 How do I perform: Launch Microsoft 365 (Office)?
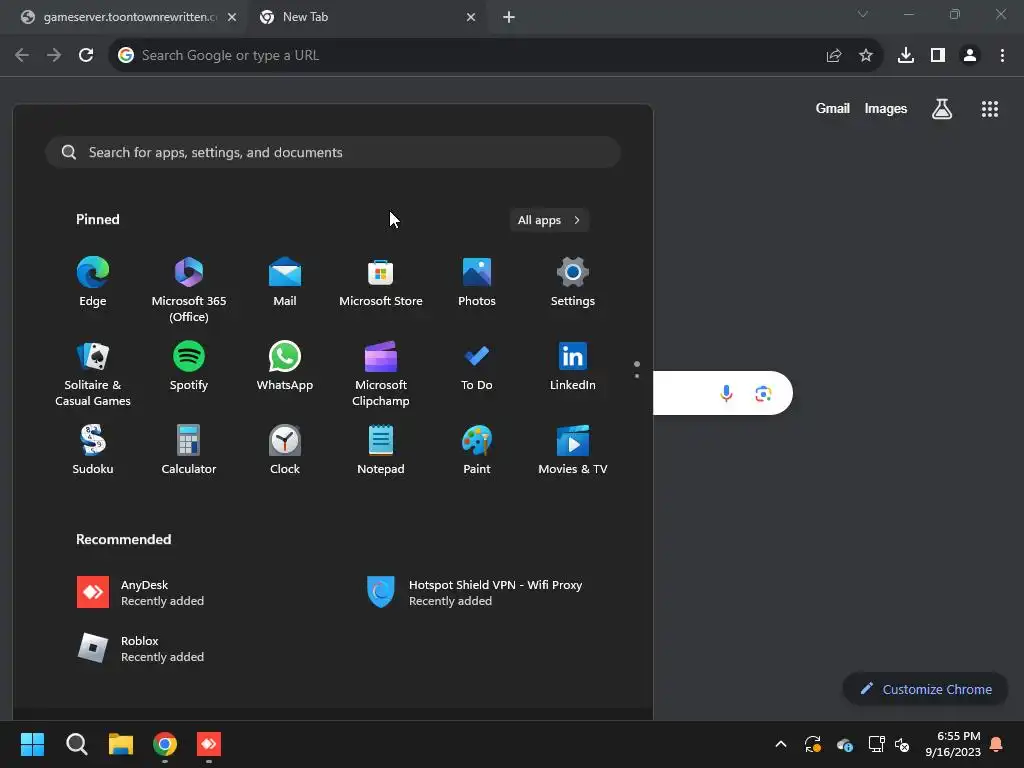point(189,290)
